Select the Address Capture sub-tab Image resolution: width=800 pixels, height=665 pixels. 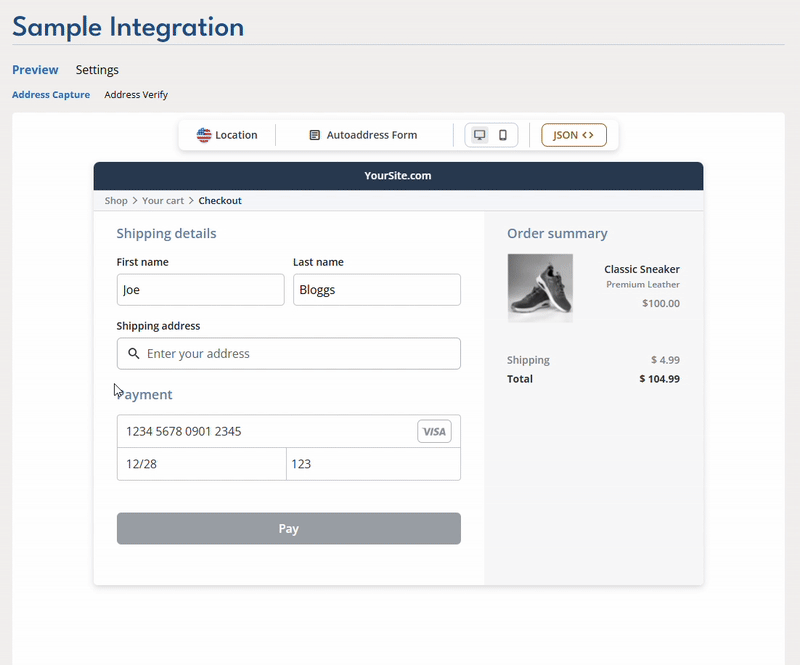click(51, 95)
